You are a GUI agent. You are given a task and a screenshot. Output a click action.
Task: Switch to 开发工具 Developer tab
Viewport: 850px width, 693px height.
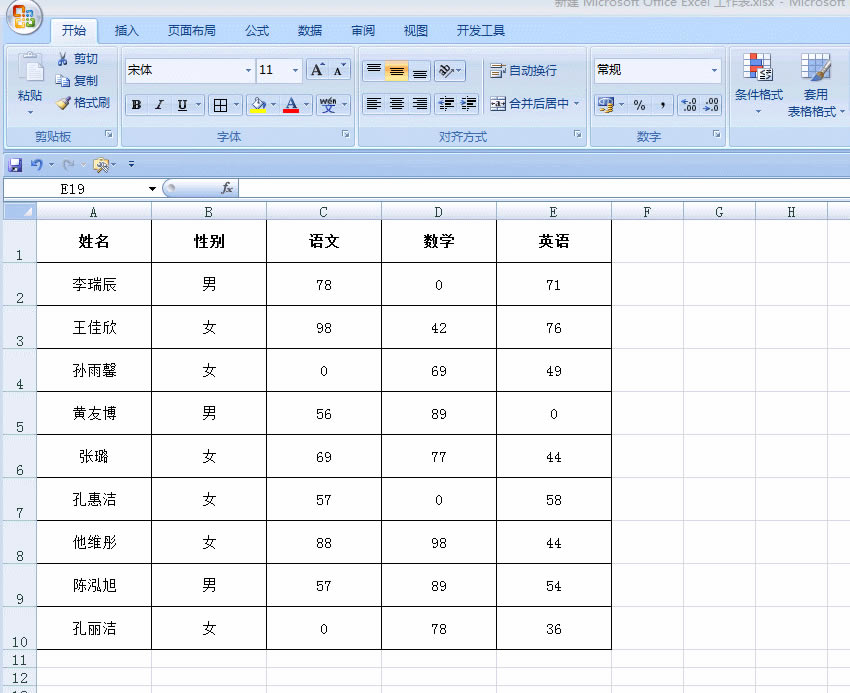480,30
